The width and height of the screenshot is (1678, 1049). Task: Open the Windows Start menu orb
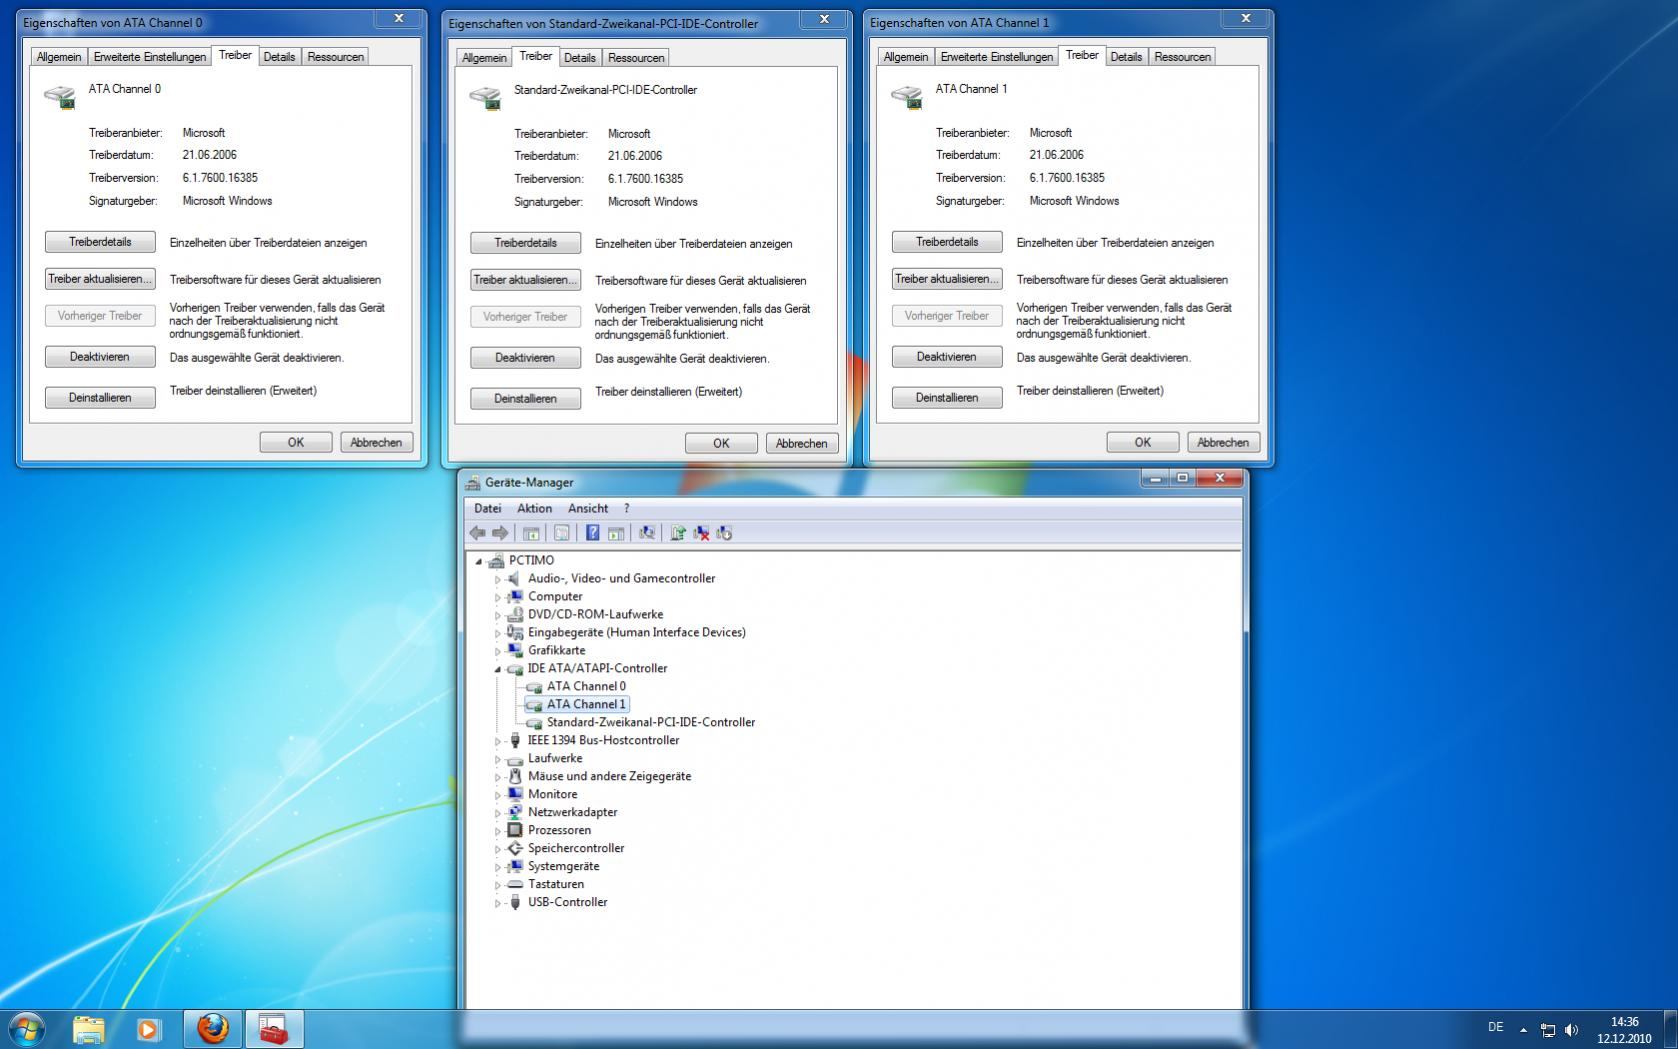click(26, 1028)
